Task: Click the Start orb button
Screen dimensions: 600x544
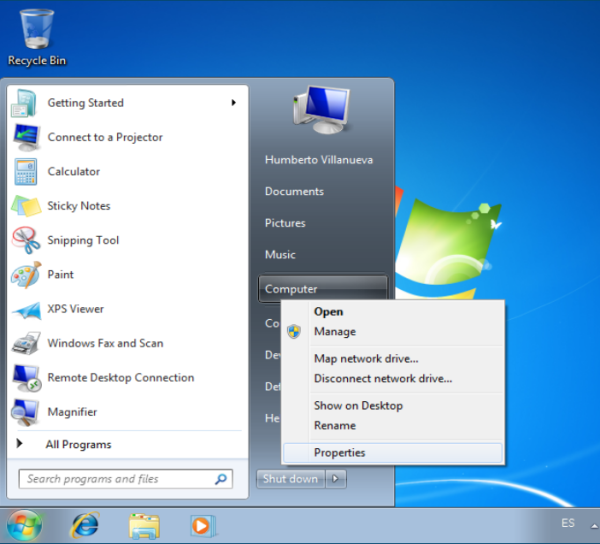Action: point(24,526)
